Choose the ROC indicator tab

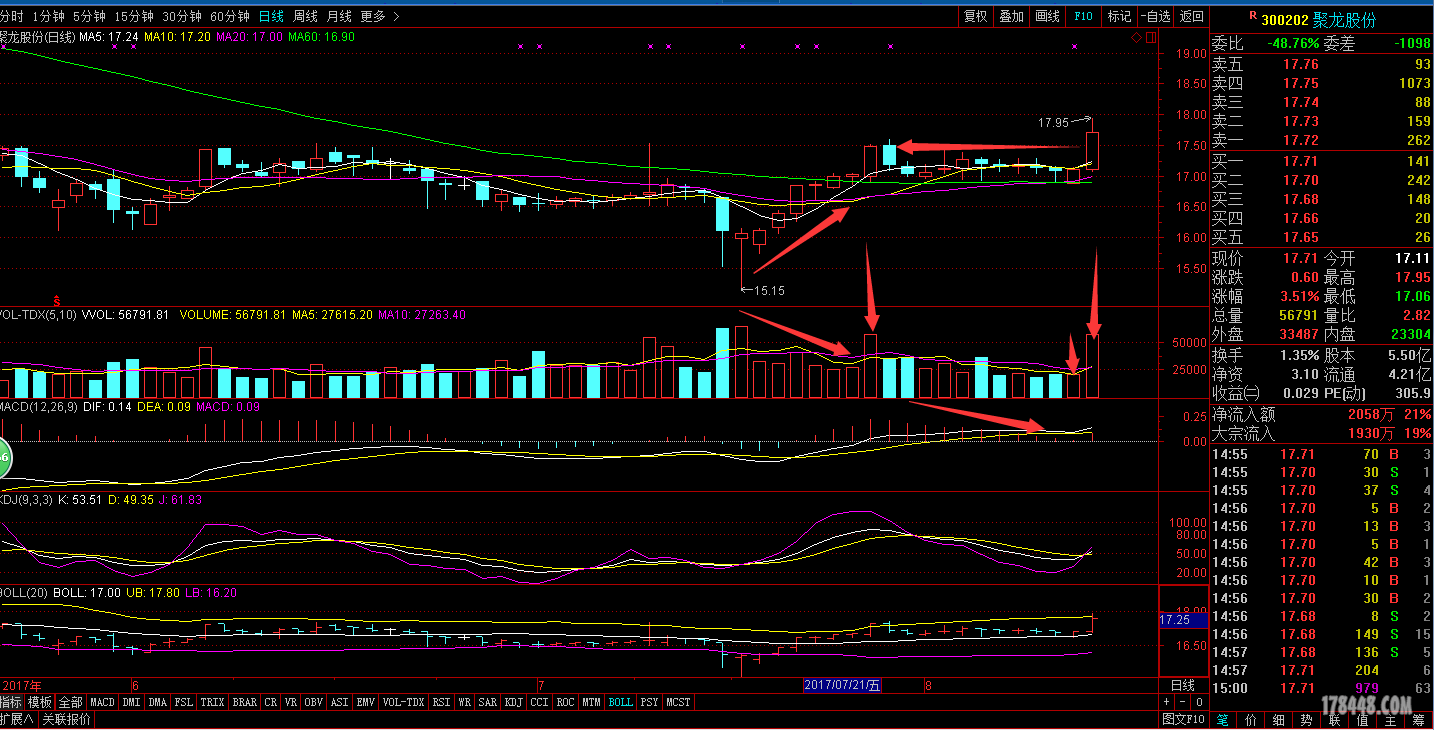[x=565, y=702]
